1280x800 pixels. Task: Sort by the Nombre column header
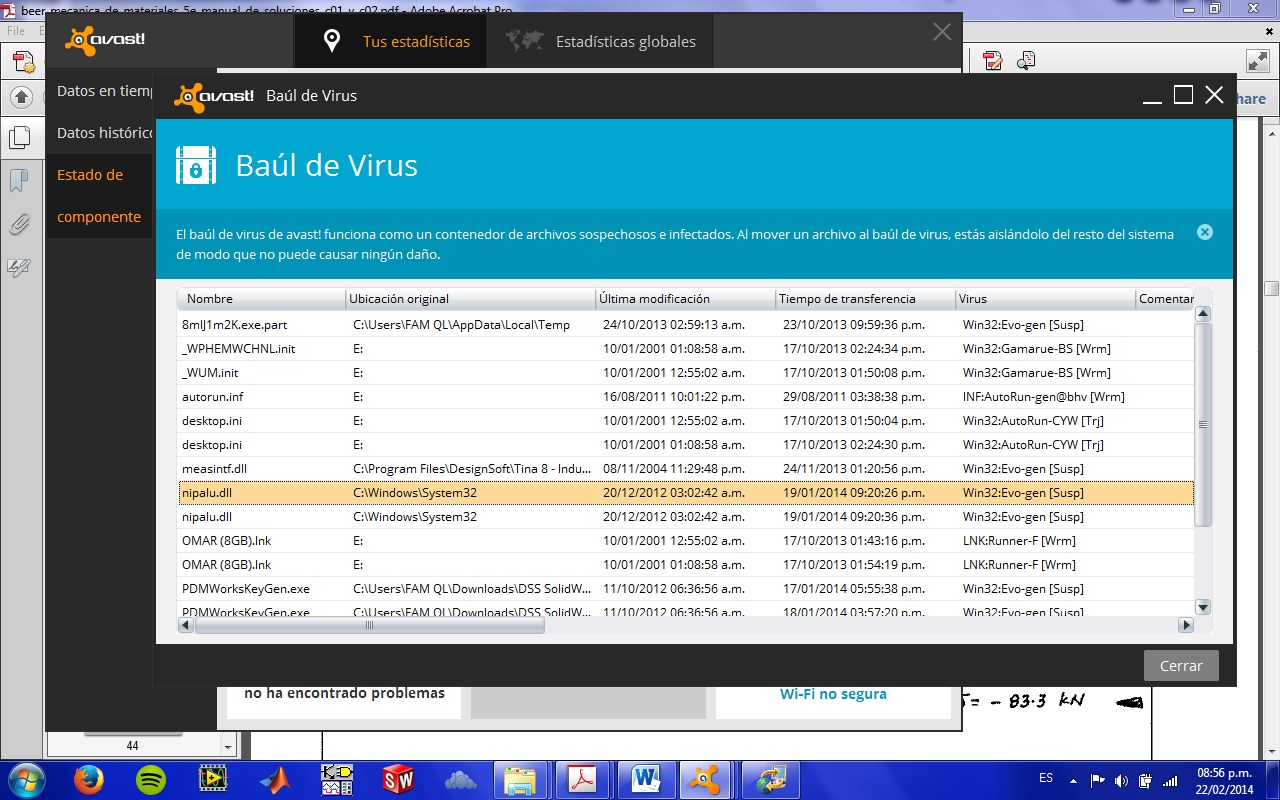tap(261, 299)
